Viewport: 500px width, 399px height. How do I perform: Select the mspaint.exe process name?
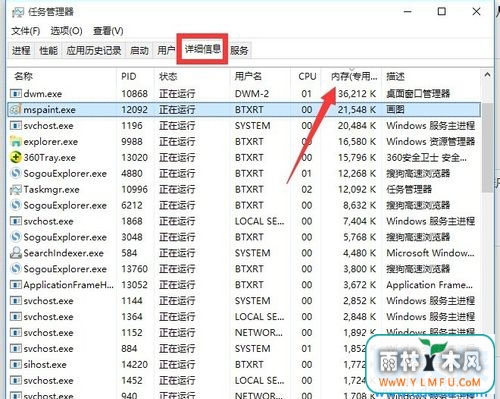click(x=49, y=110)
